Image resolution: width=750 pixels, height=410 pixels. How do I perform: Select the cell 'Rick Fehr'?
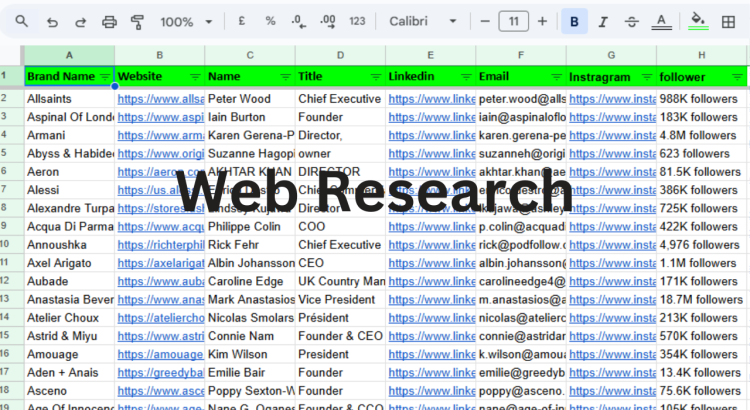point(250,245)
